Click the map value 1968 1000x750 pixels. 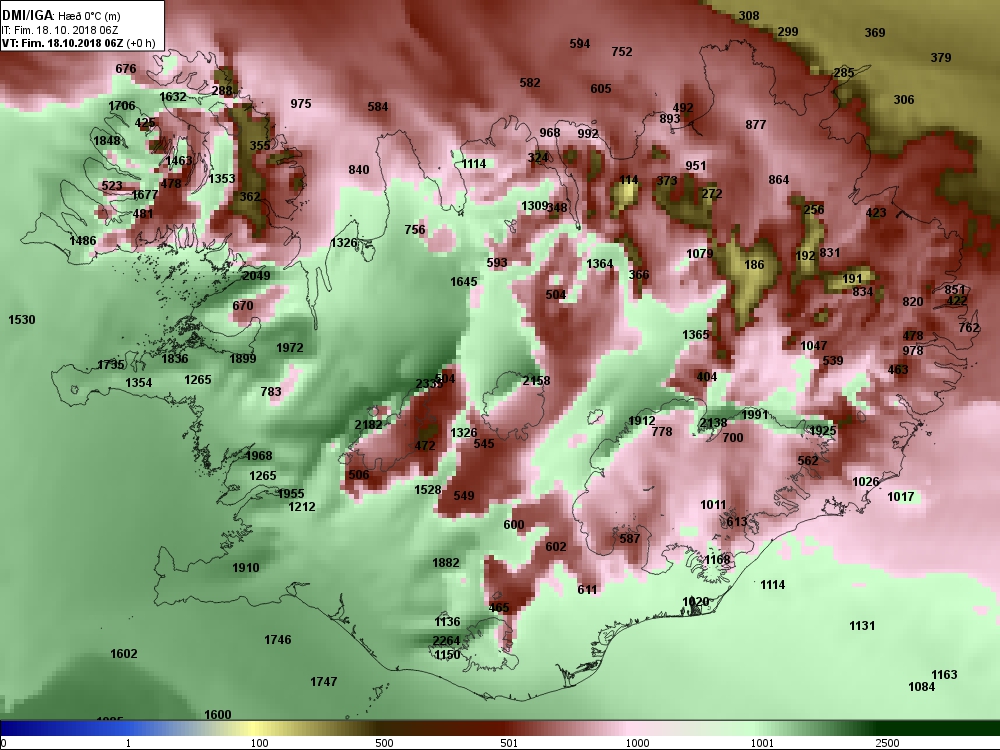(258, 456)
